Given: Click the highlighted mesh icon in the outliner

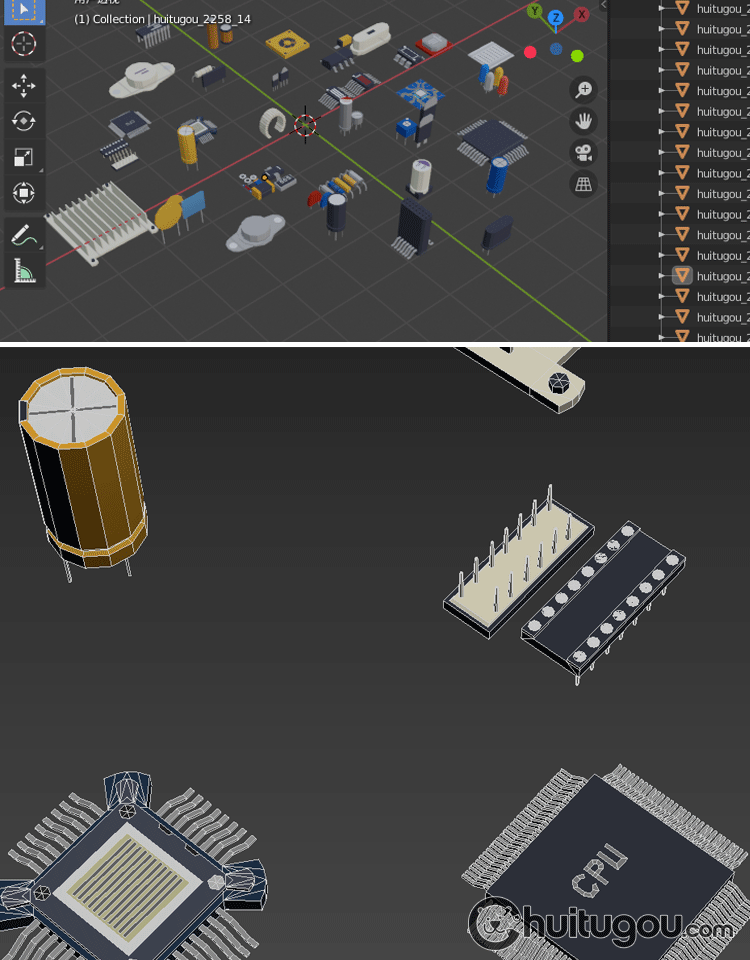Looking at the screenshot, I should click(683, 276).
